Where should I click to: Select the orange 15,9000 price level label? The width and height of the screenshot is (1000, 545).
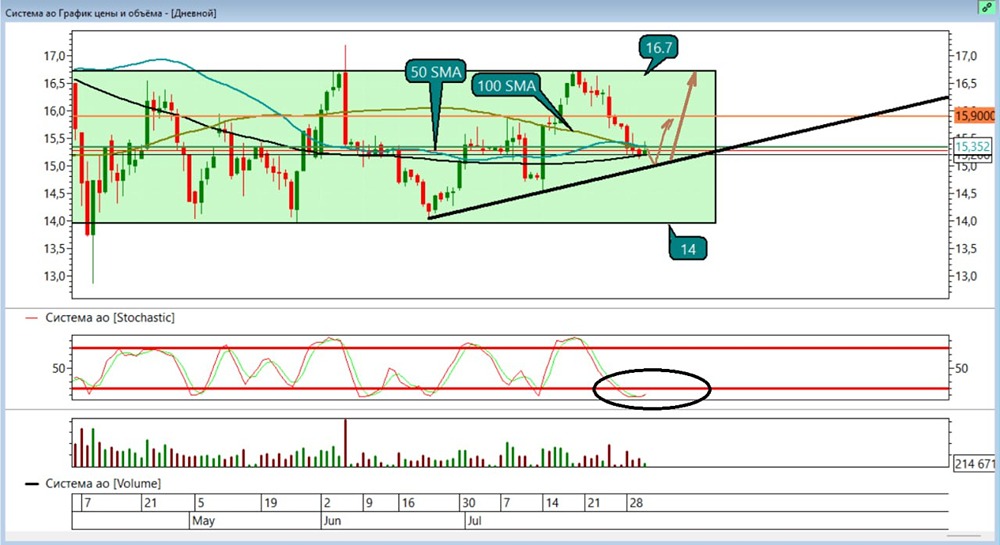click(974, 116)
